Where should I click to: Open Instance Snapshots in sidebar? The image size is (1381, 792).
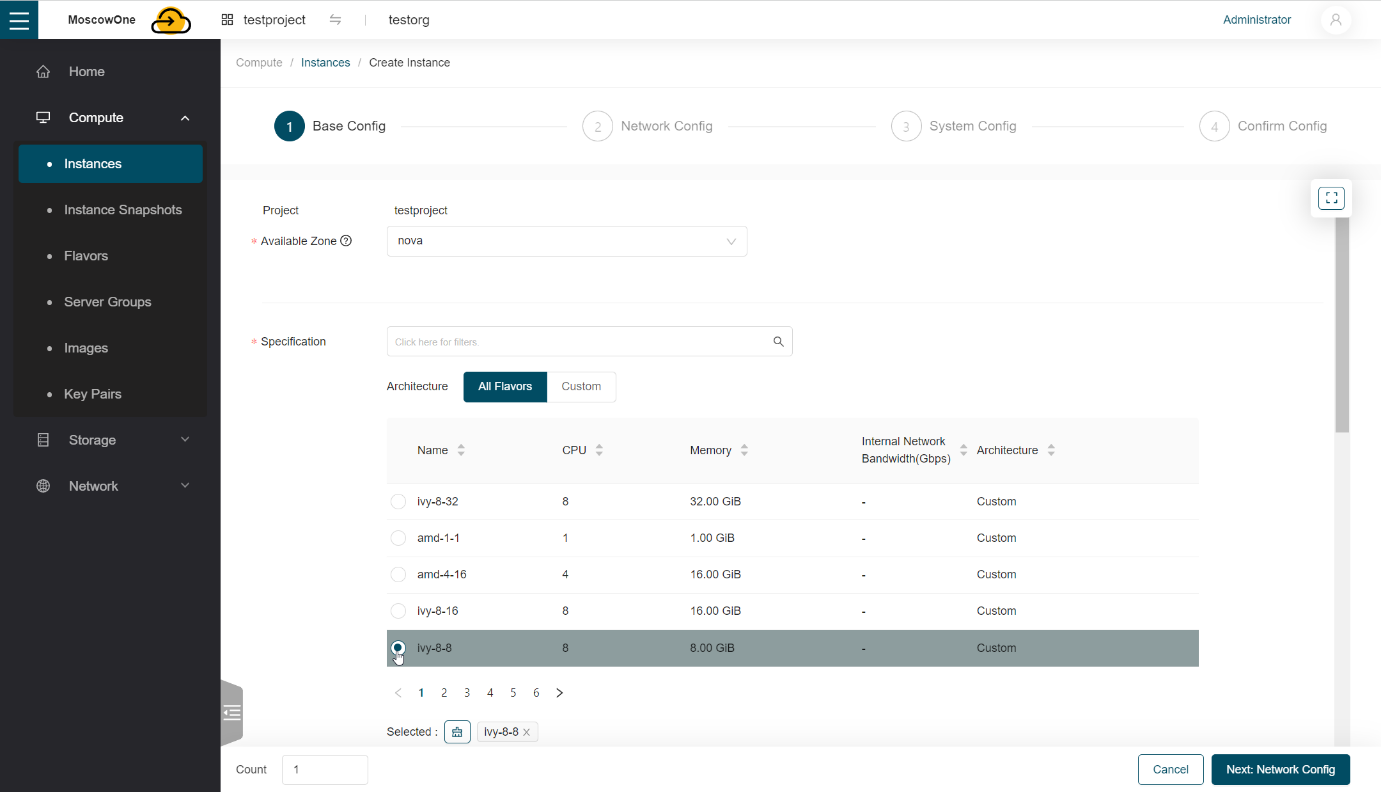click(122, 210)
